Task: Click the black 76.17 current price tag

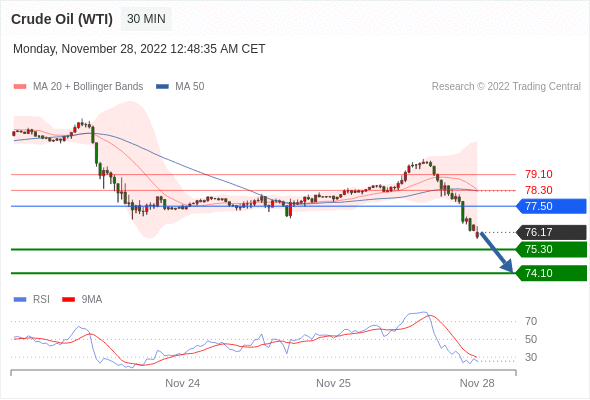Action: click(x=551, y=232)
